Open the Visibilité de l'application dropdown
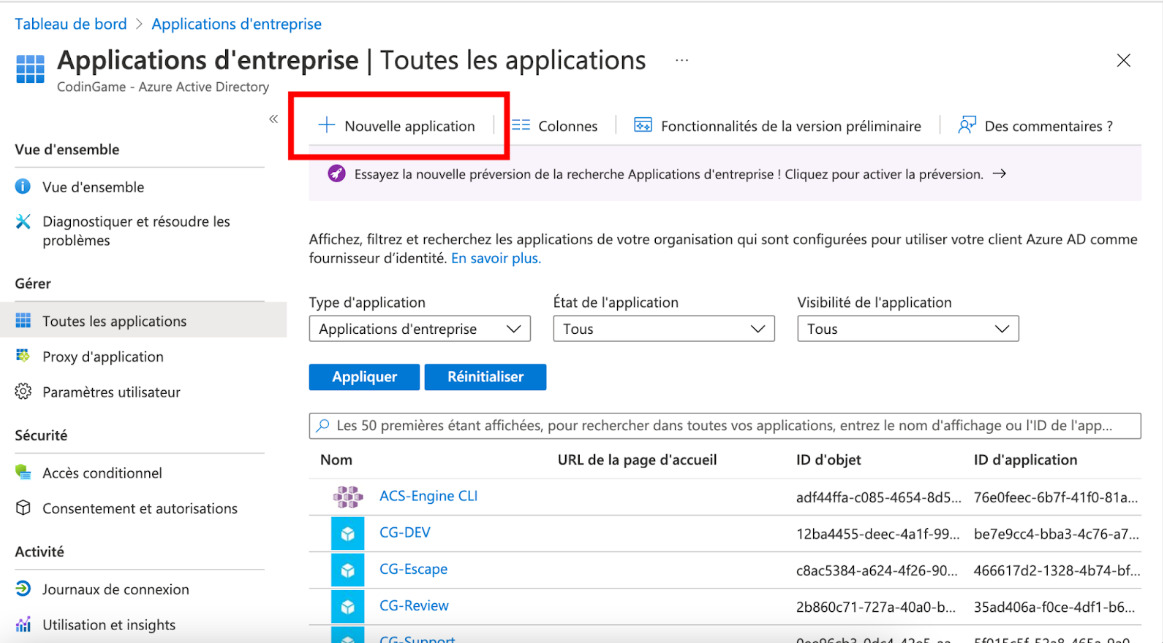Screen dimensions: 1163x643 coord(907,328)
